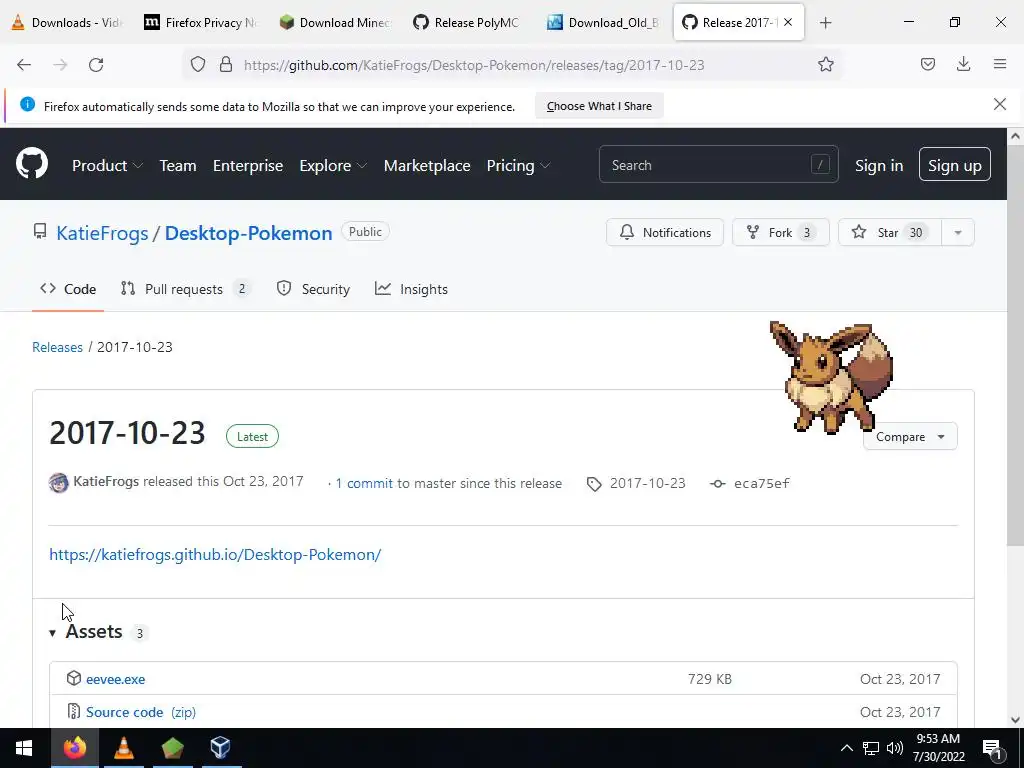Expand the Pricing dropdown menu

(518, 165)
